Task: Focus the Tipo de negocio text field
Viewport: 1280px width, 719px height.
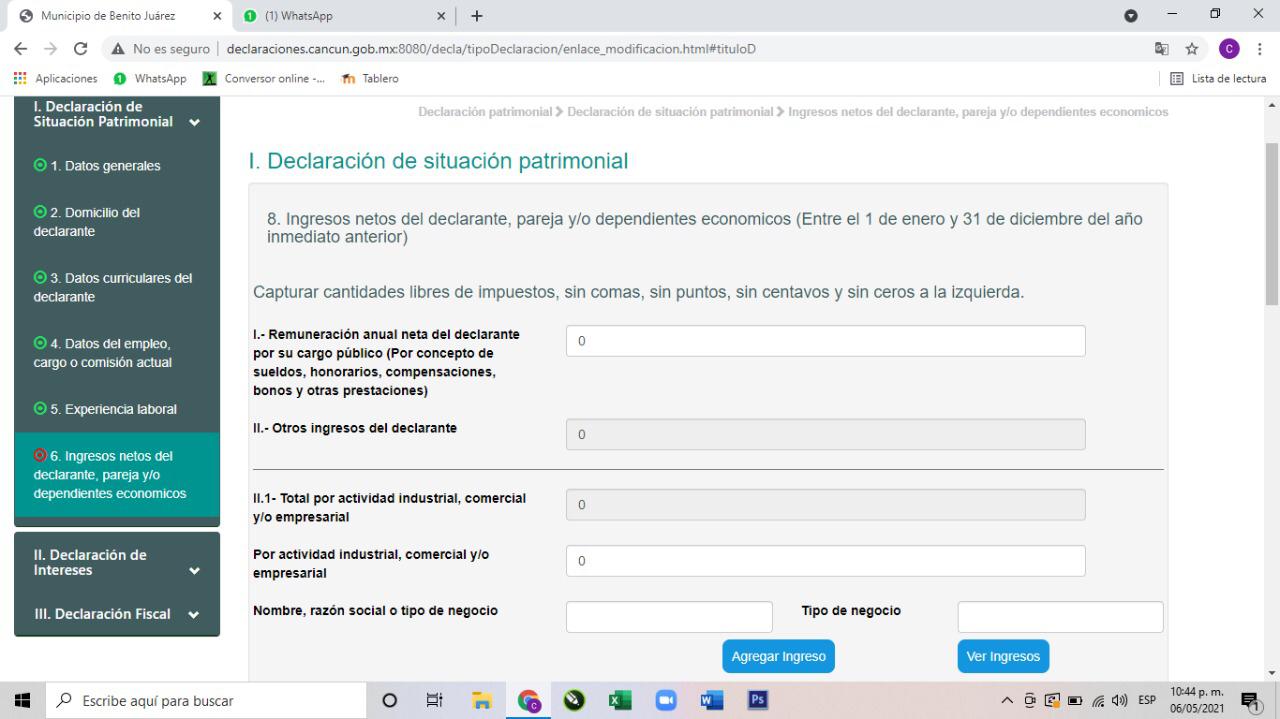Action: tap(1060, 617)
